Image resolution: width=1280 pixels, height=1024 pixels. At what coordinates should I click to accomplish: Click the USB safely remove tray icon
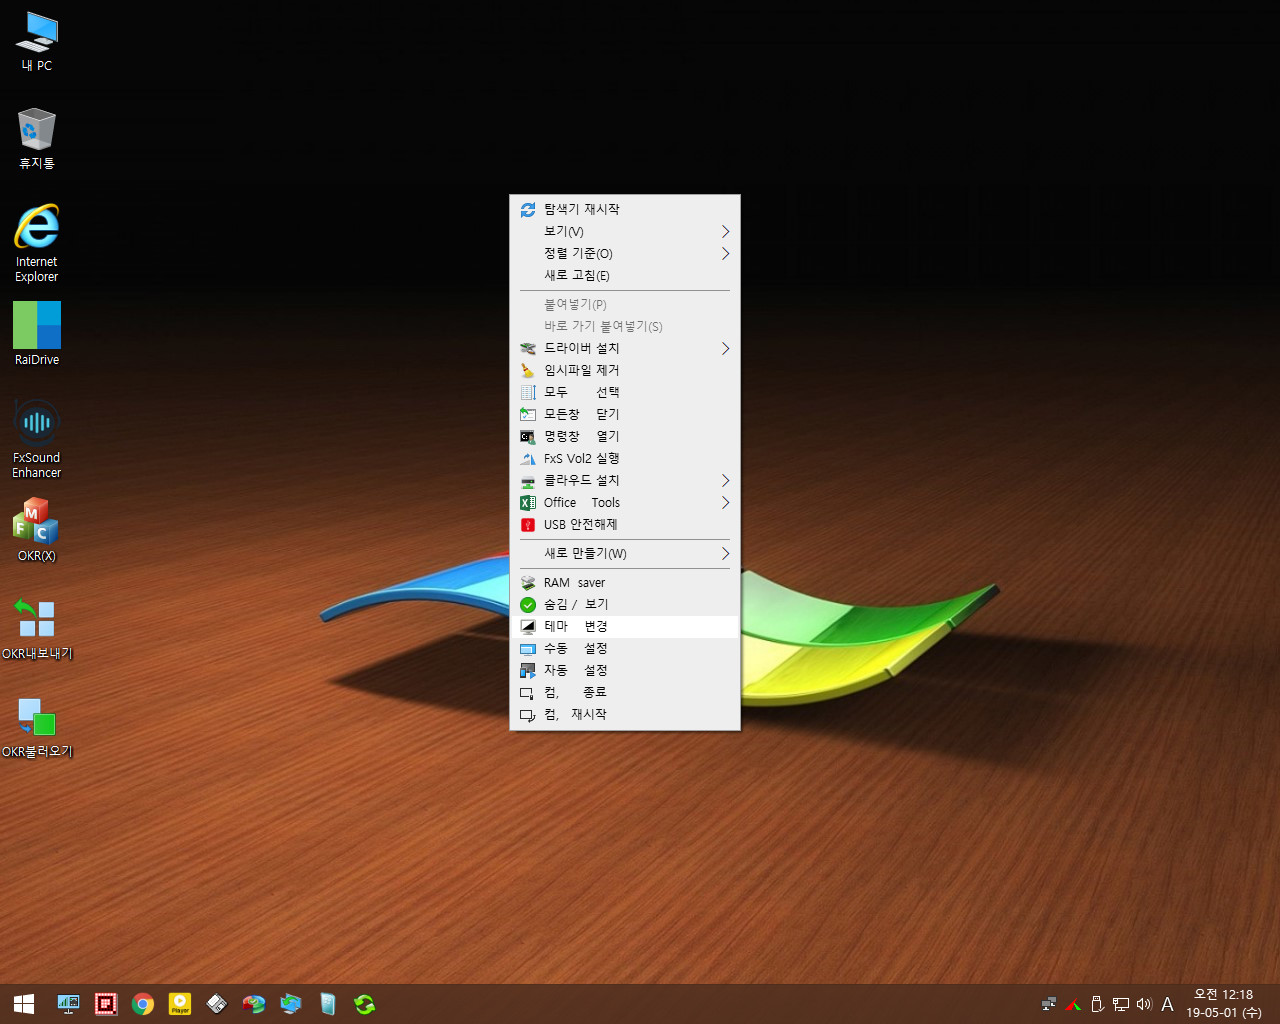[x=1097, y=1004]
